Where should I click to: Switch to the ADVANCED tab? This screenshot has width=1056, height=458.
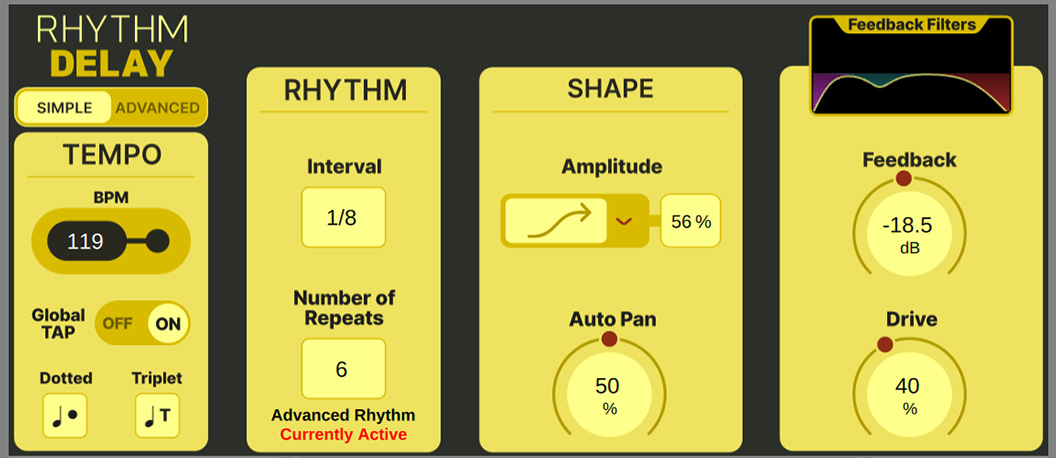point(157,108)
